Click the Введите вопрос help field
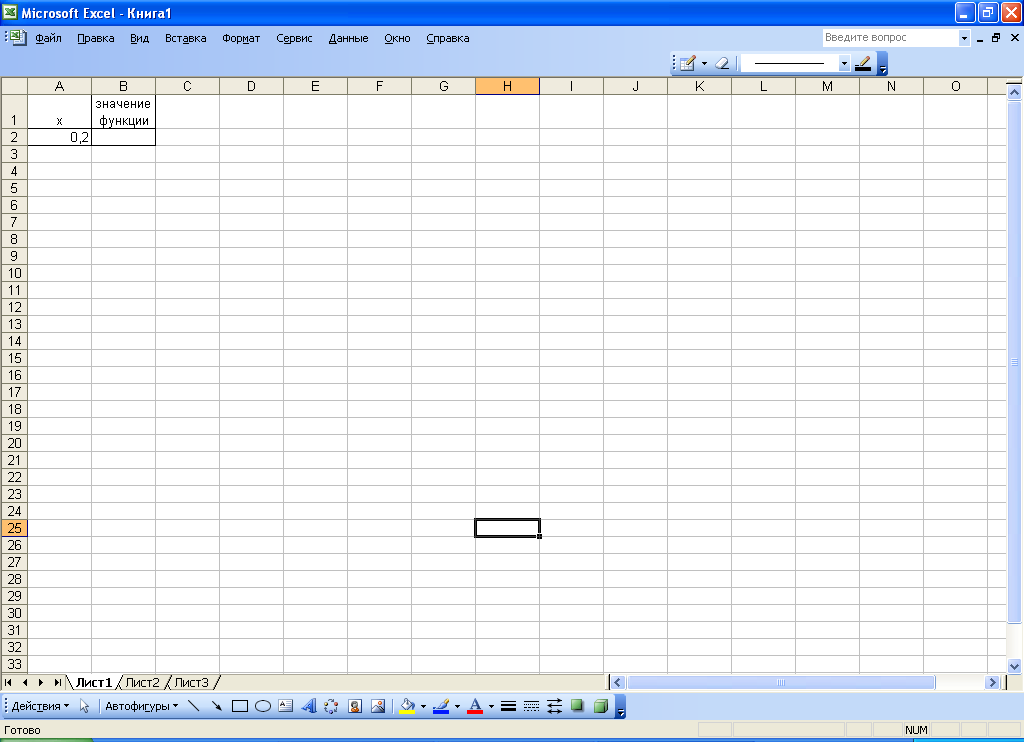 [890, 37]
